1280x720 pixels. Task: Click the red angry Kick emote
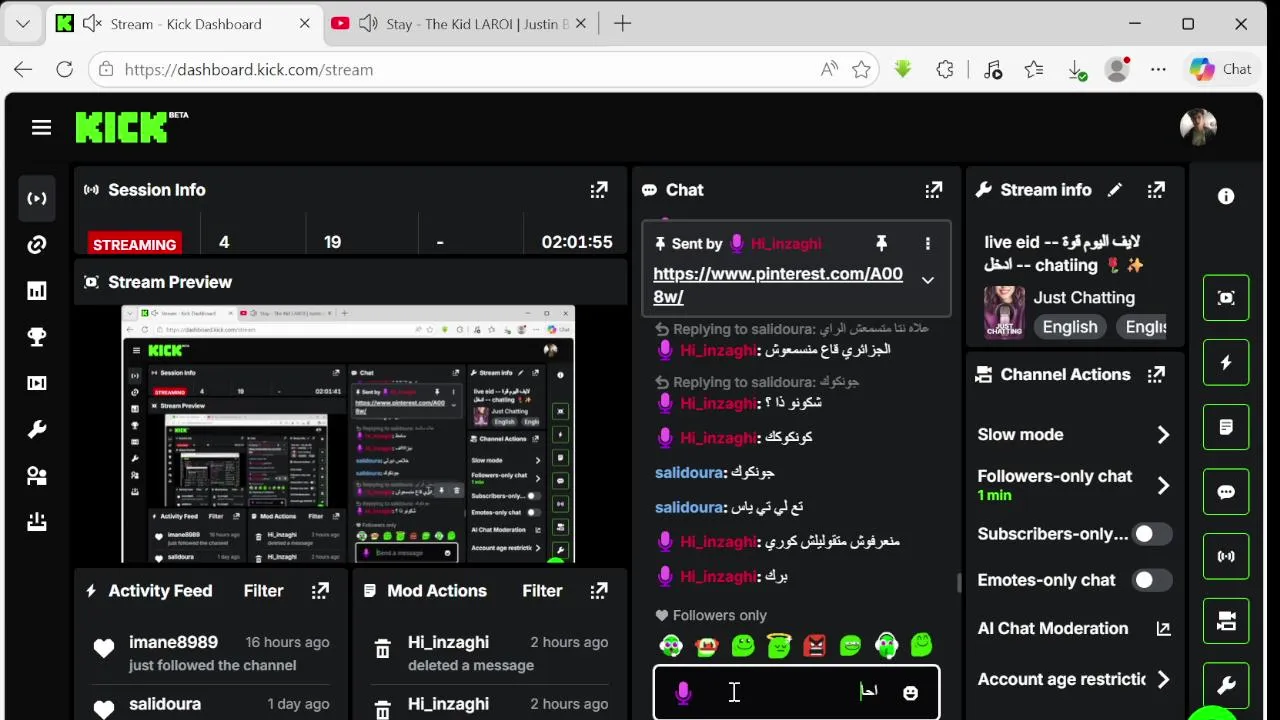click(814, 646)
